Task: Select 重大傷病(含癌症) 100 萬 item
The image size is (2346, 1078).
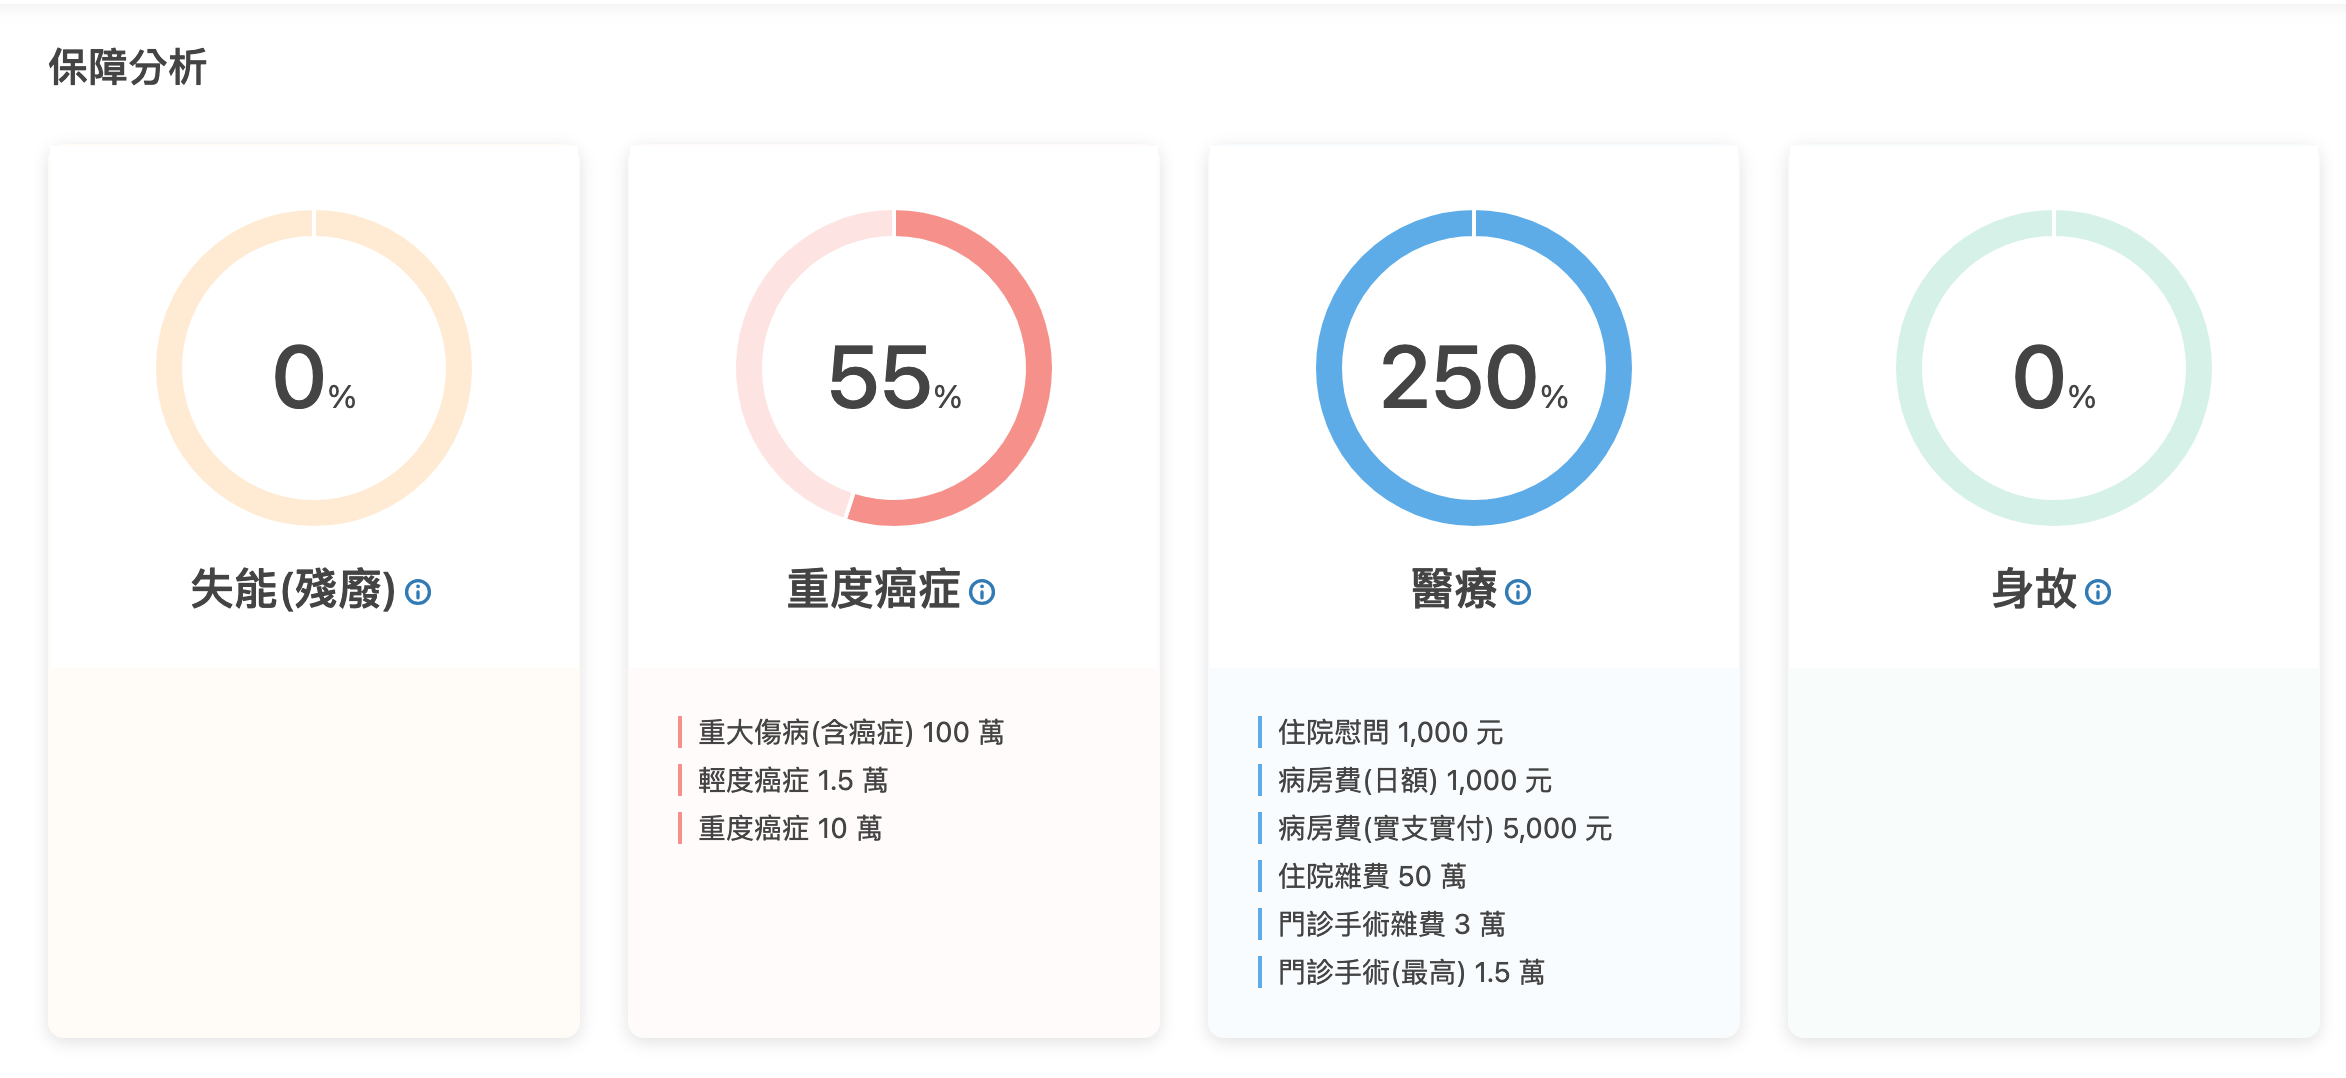Action: click(851, 732)
